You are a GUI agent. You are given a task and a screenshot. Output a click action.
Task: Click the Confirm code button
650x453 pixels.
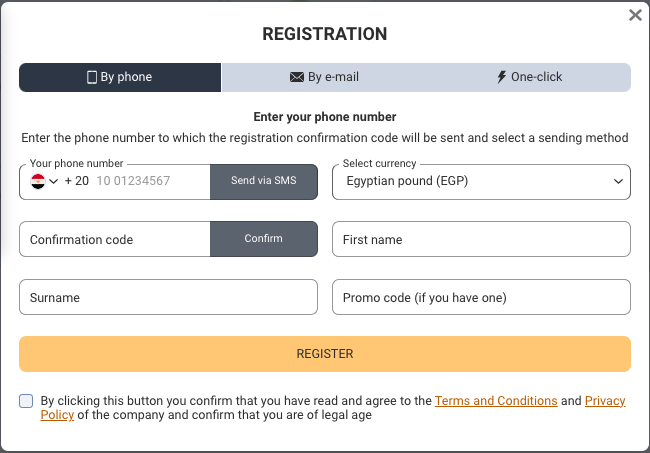[x=263, y=239]
